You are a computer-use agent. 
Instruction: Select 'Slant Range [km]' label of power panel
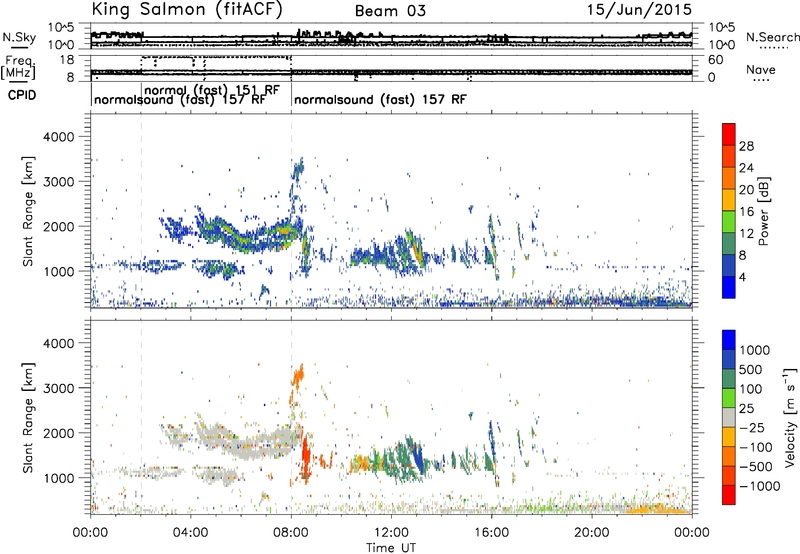click(28, 211)
